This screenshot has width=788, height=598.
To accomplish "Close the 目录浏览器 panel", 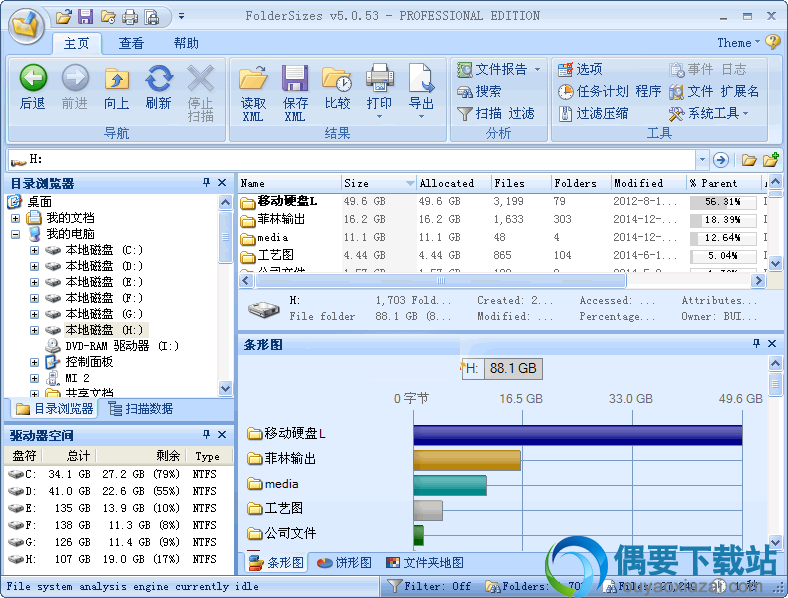I will [x=222, y=182].
